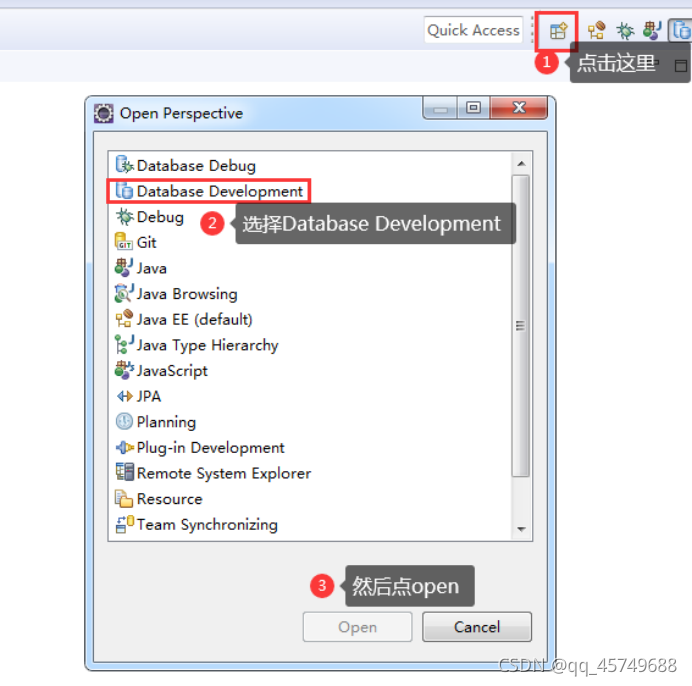Image resolution: width=692 pixels, height=686 pixels.
Task: Click the Resource perspective icon
Action: (x=124, y=498)
